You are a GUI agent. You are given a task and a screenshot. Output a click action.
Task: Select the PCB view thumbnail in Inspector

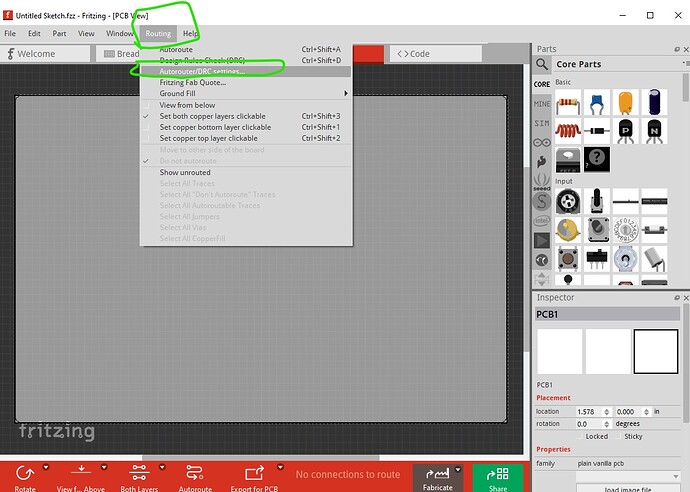coord(655,351)
